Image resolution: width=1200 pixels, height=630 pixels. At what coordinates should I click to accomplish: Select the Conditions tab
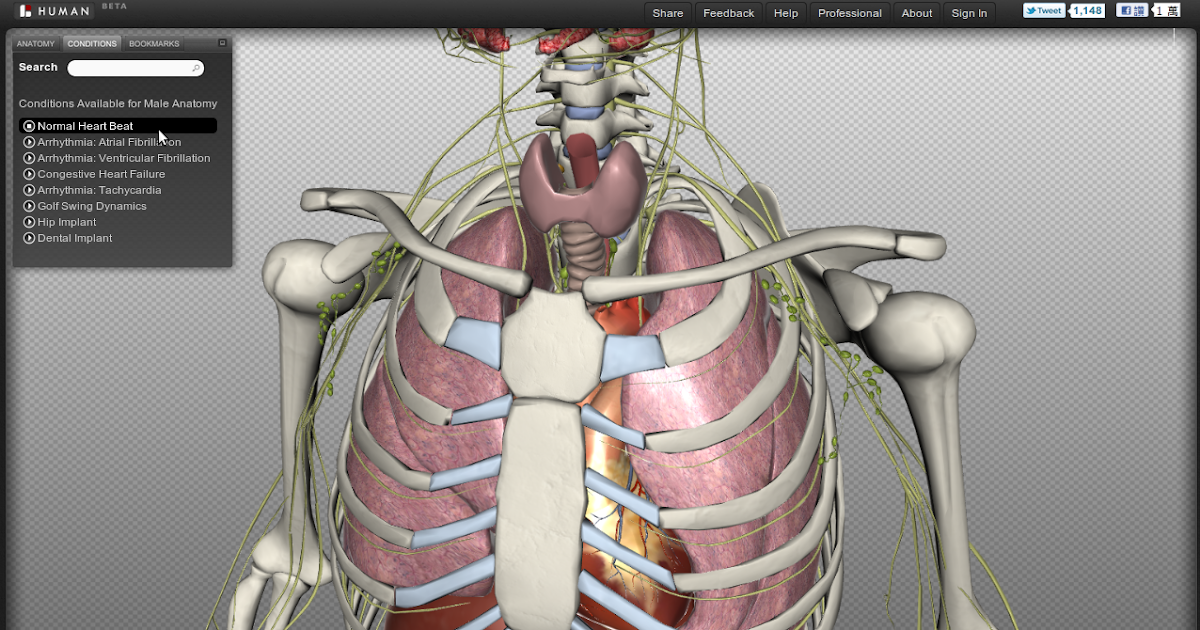91,43
